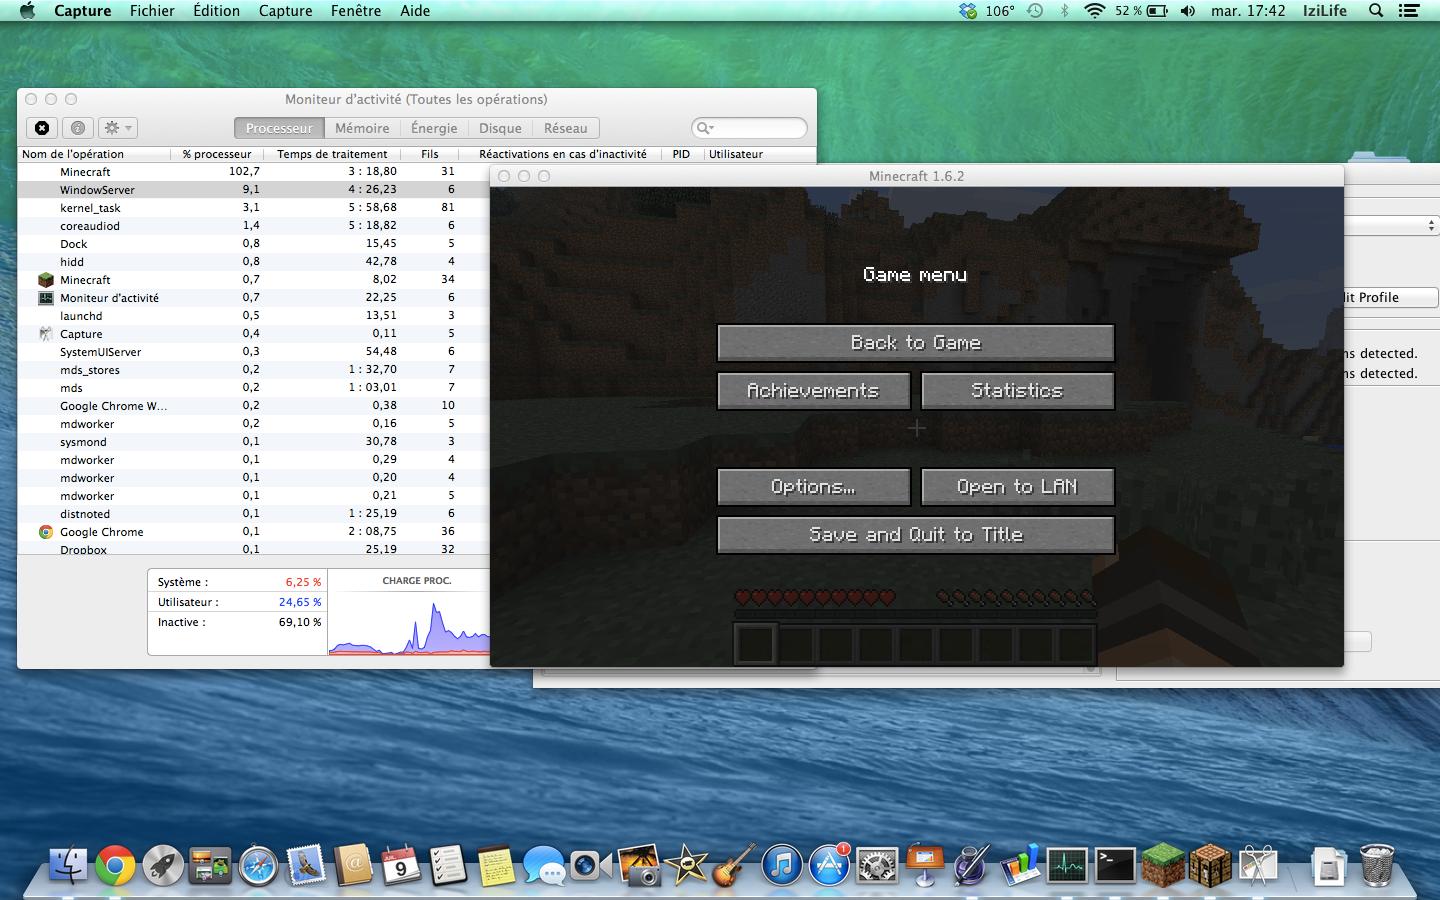Viewport: 1440px width, 900px height.
Task: Open Achievements in the game menu
Action: pyautogui.click(x=814, y=391)
